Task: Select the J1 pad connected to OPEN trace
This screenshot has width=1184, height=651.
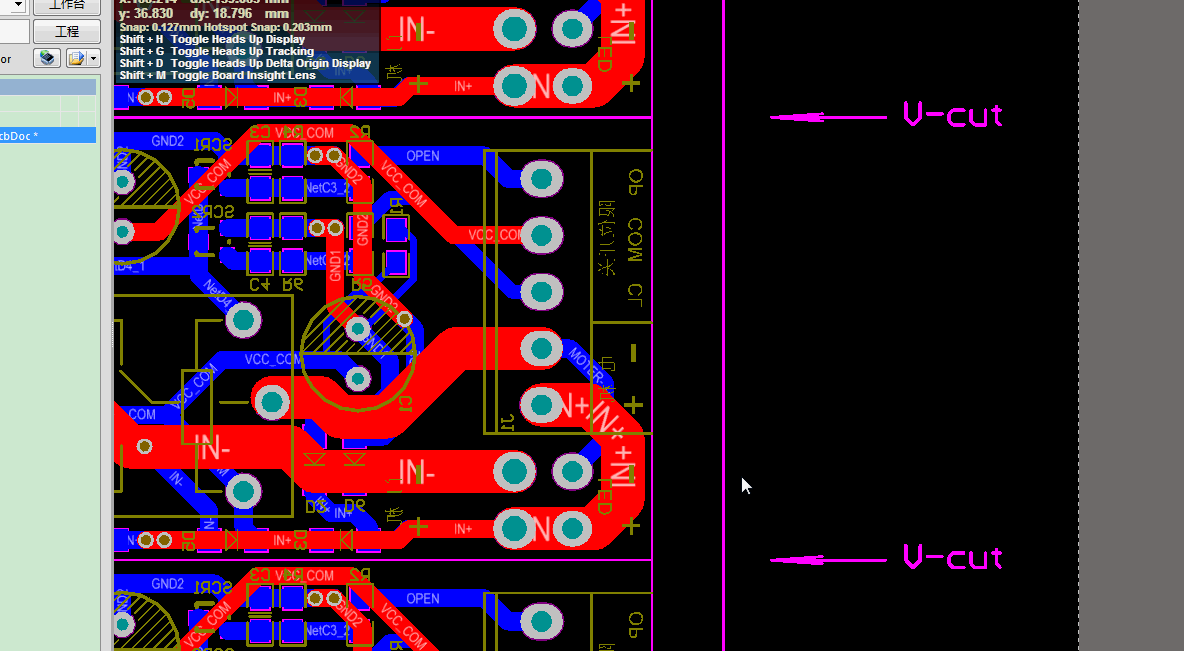Action: tap(541, 180)
